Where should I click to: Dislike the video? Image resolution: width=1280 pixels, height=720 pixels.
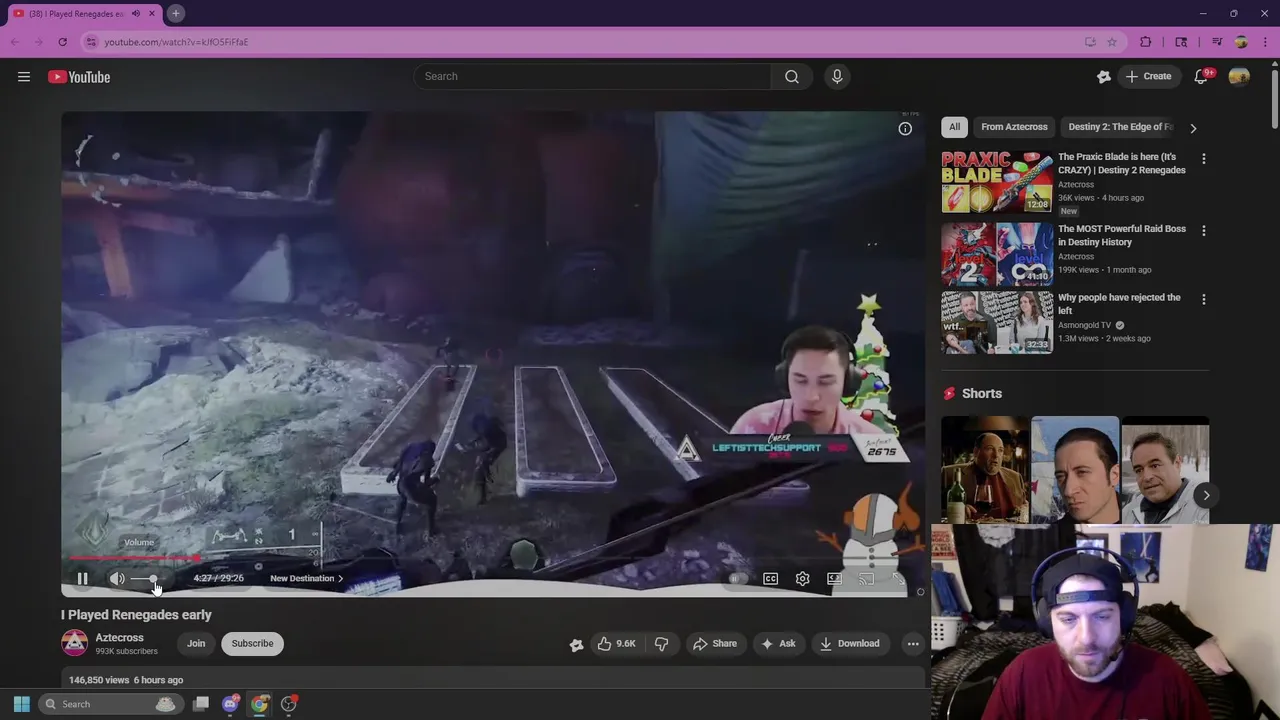tap(661, 643)
